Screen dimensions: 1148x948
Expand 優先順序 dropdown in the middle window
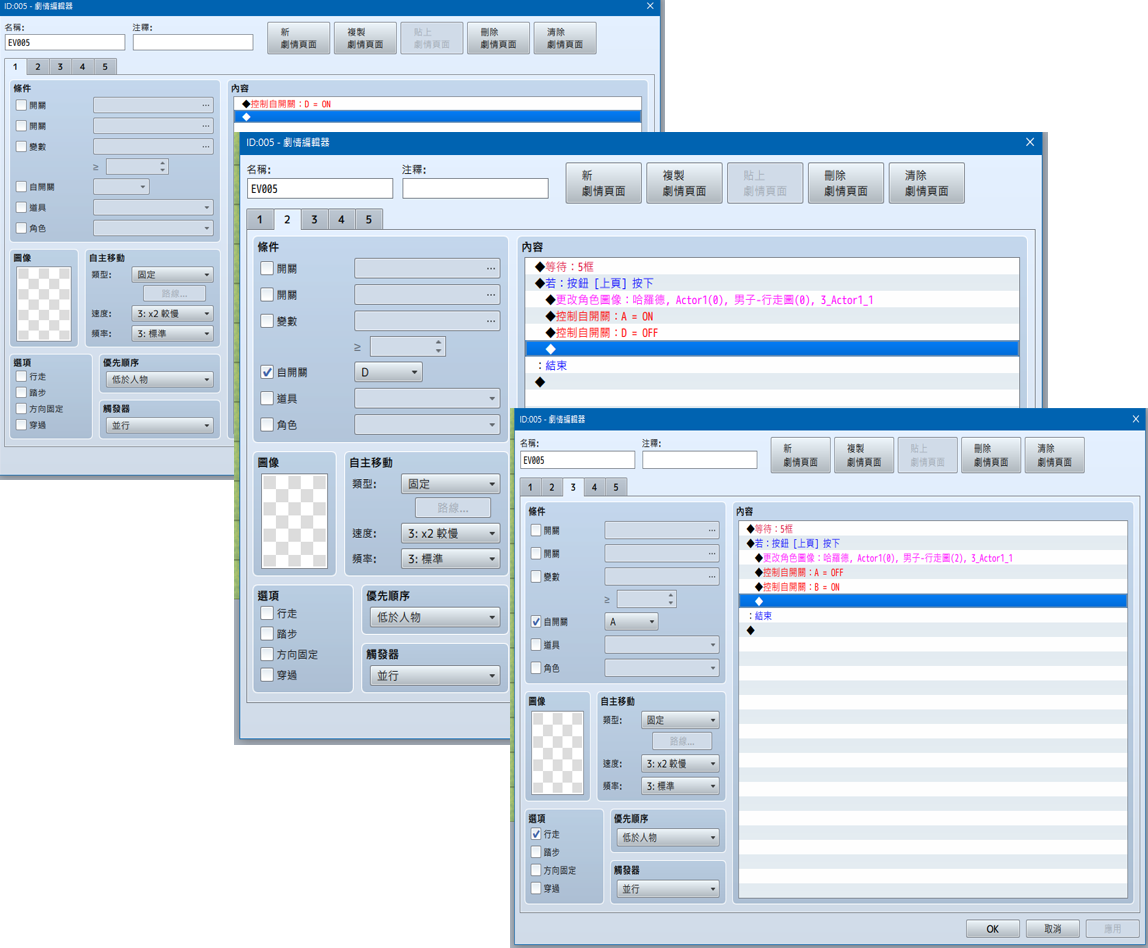tap(435, 617)
